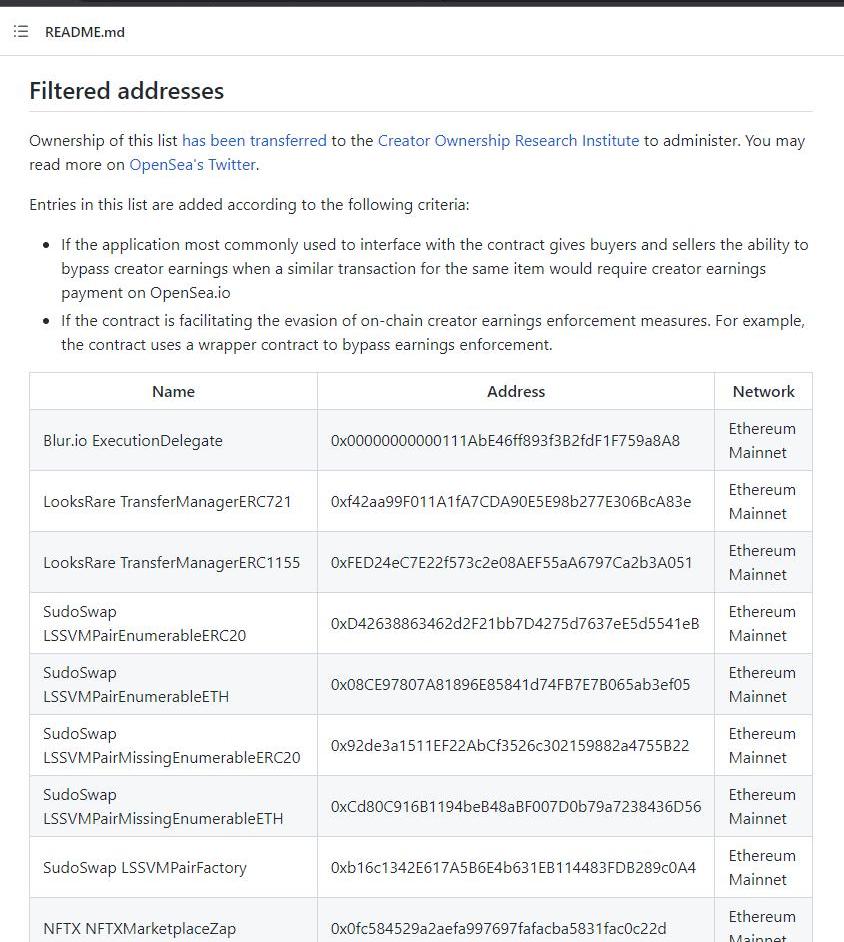The width and height of the screenshot is (844, 942).
Task: Open the README table of contents icon
Action: pyautogui.click(x=21, y=32)
